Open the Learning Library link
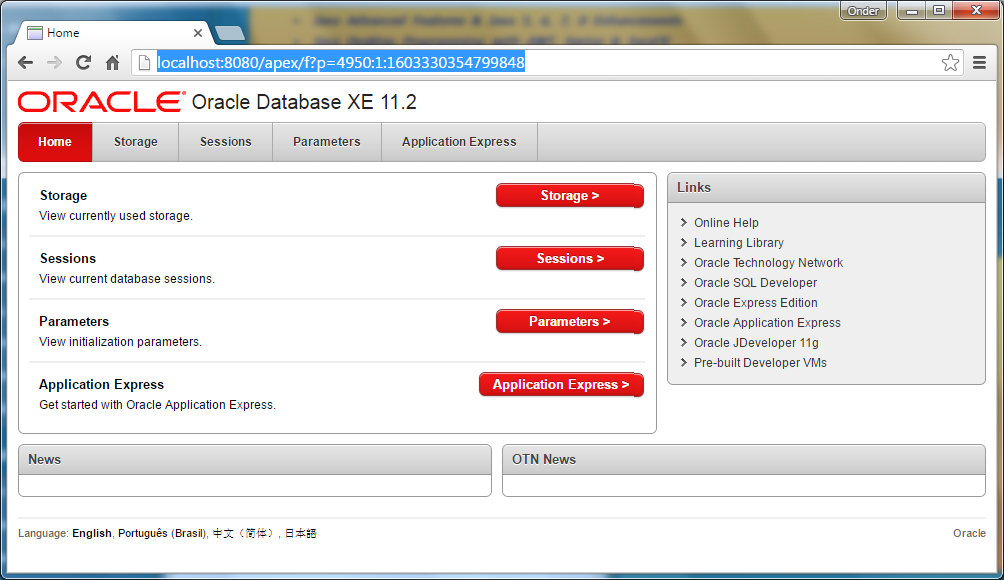Viewport: 1004px width, 580px height. pos(739,243)
